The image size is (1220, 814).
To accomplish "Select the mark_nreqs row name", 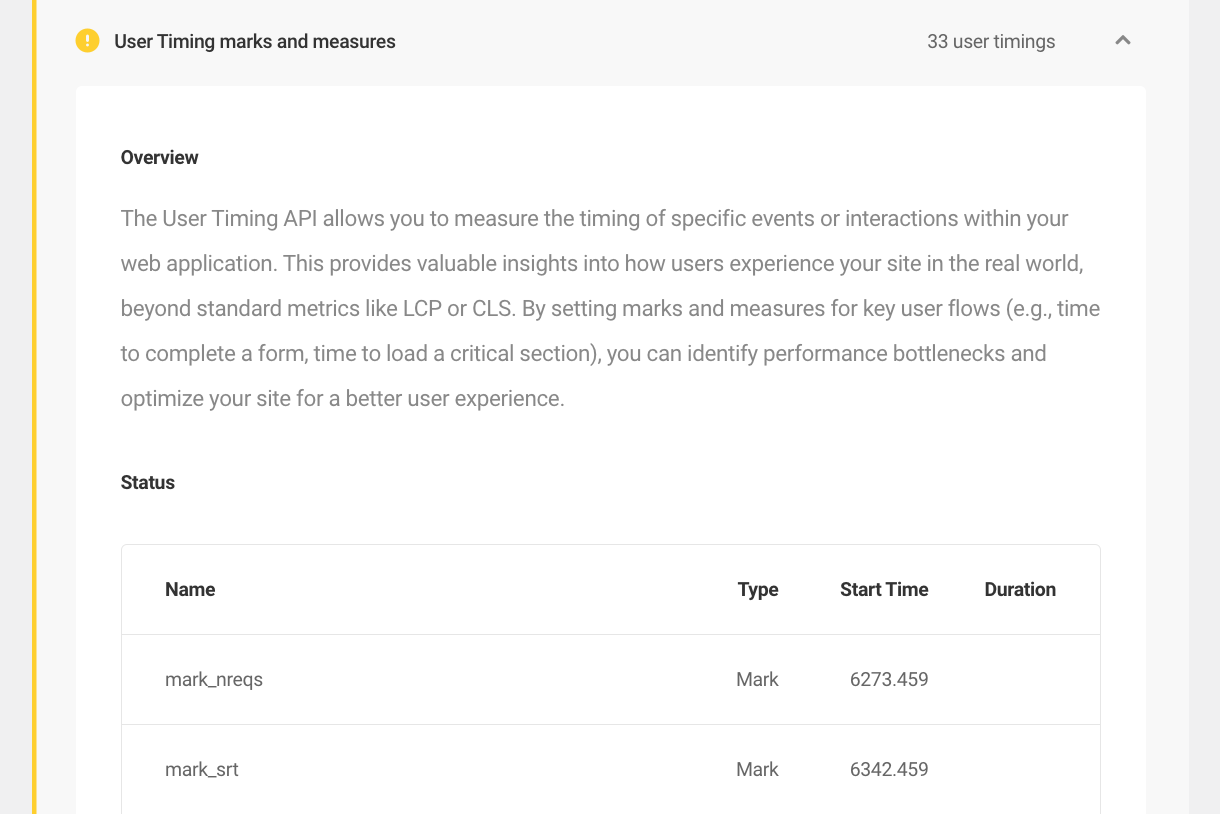I will [214, 680].
